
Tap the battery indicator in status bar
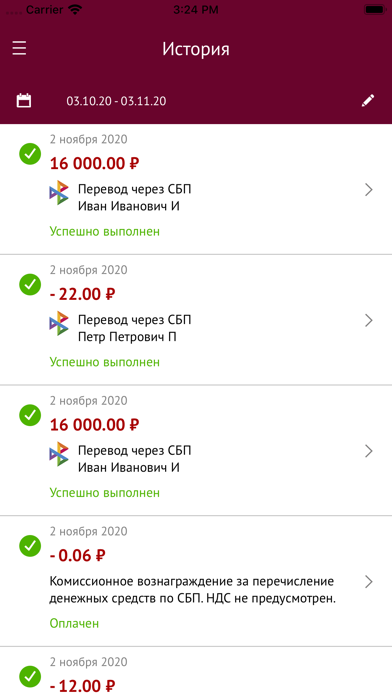click(374, 9)
